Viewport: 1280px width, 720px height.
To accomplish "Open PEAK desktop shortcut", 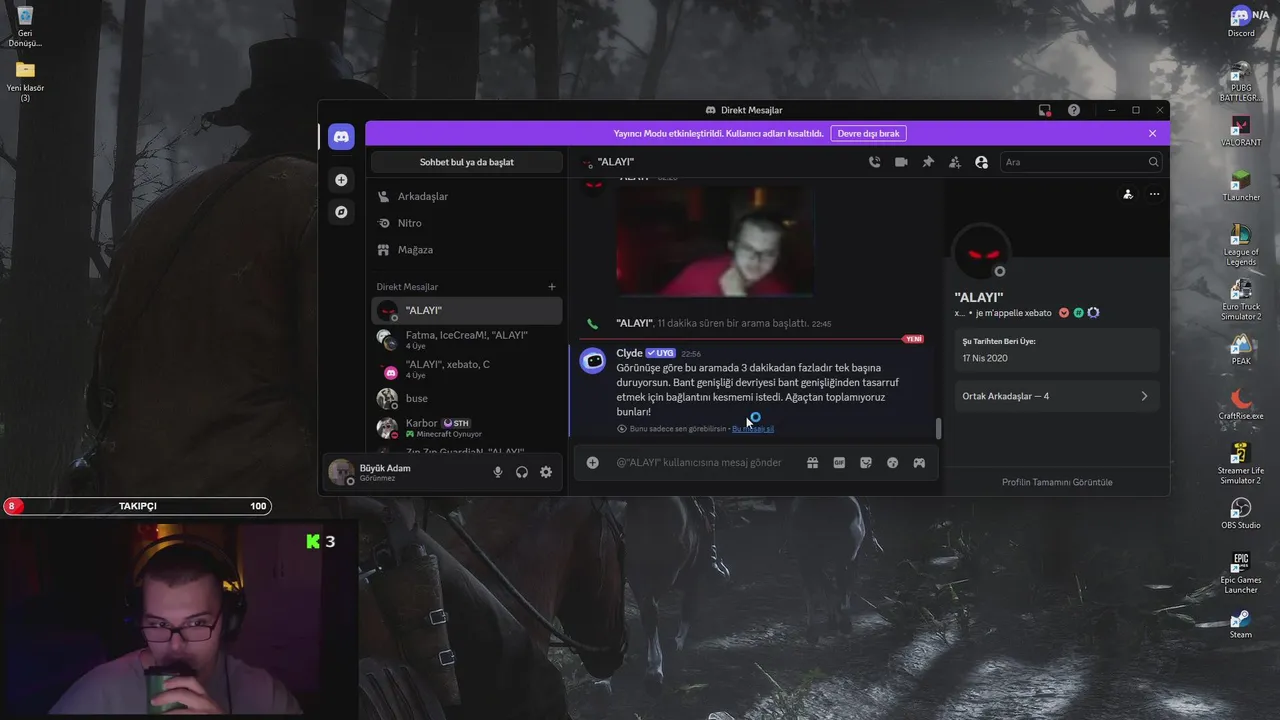I will 1241,350.
